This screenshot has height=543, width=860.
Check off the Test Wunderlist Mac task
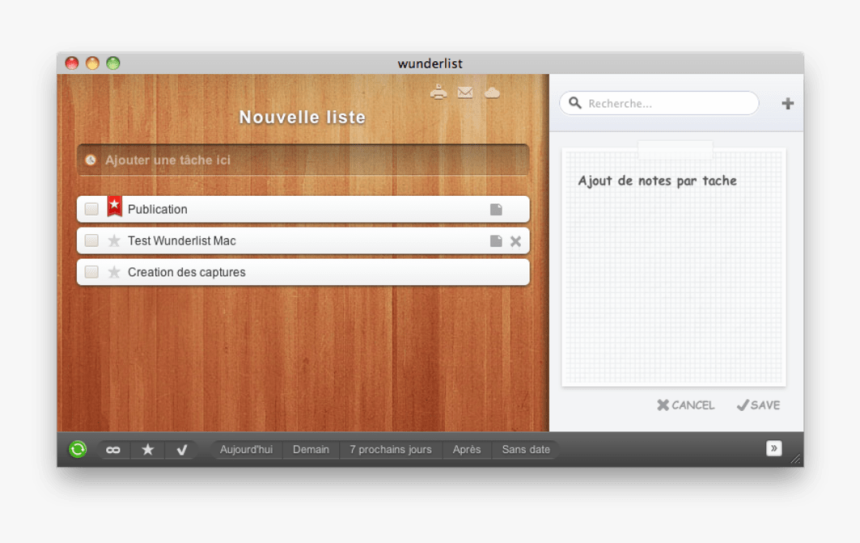point(92,240)
